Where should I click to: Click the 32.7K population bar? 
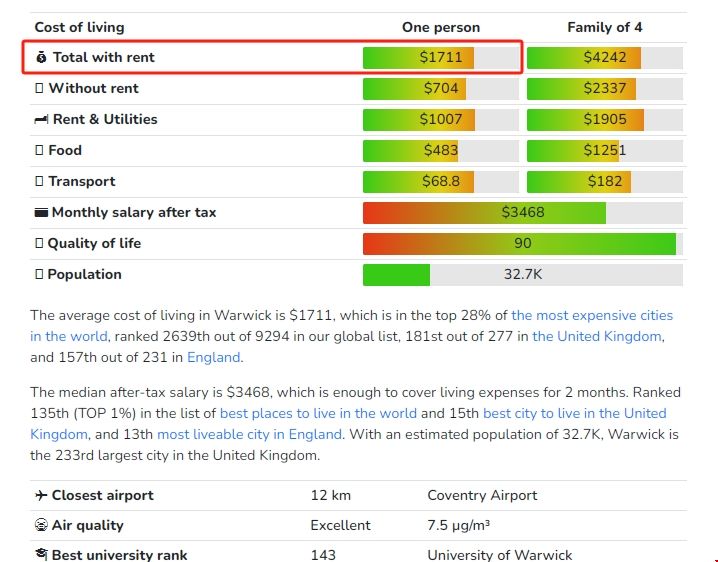point(522,275)
